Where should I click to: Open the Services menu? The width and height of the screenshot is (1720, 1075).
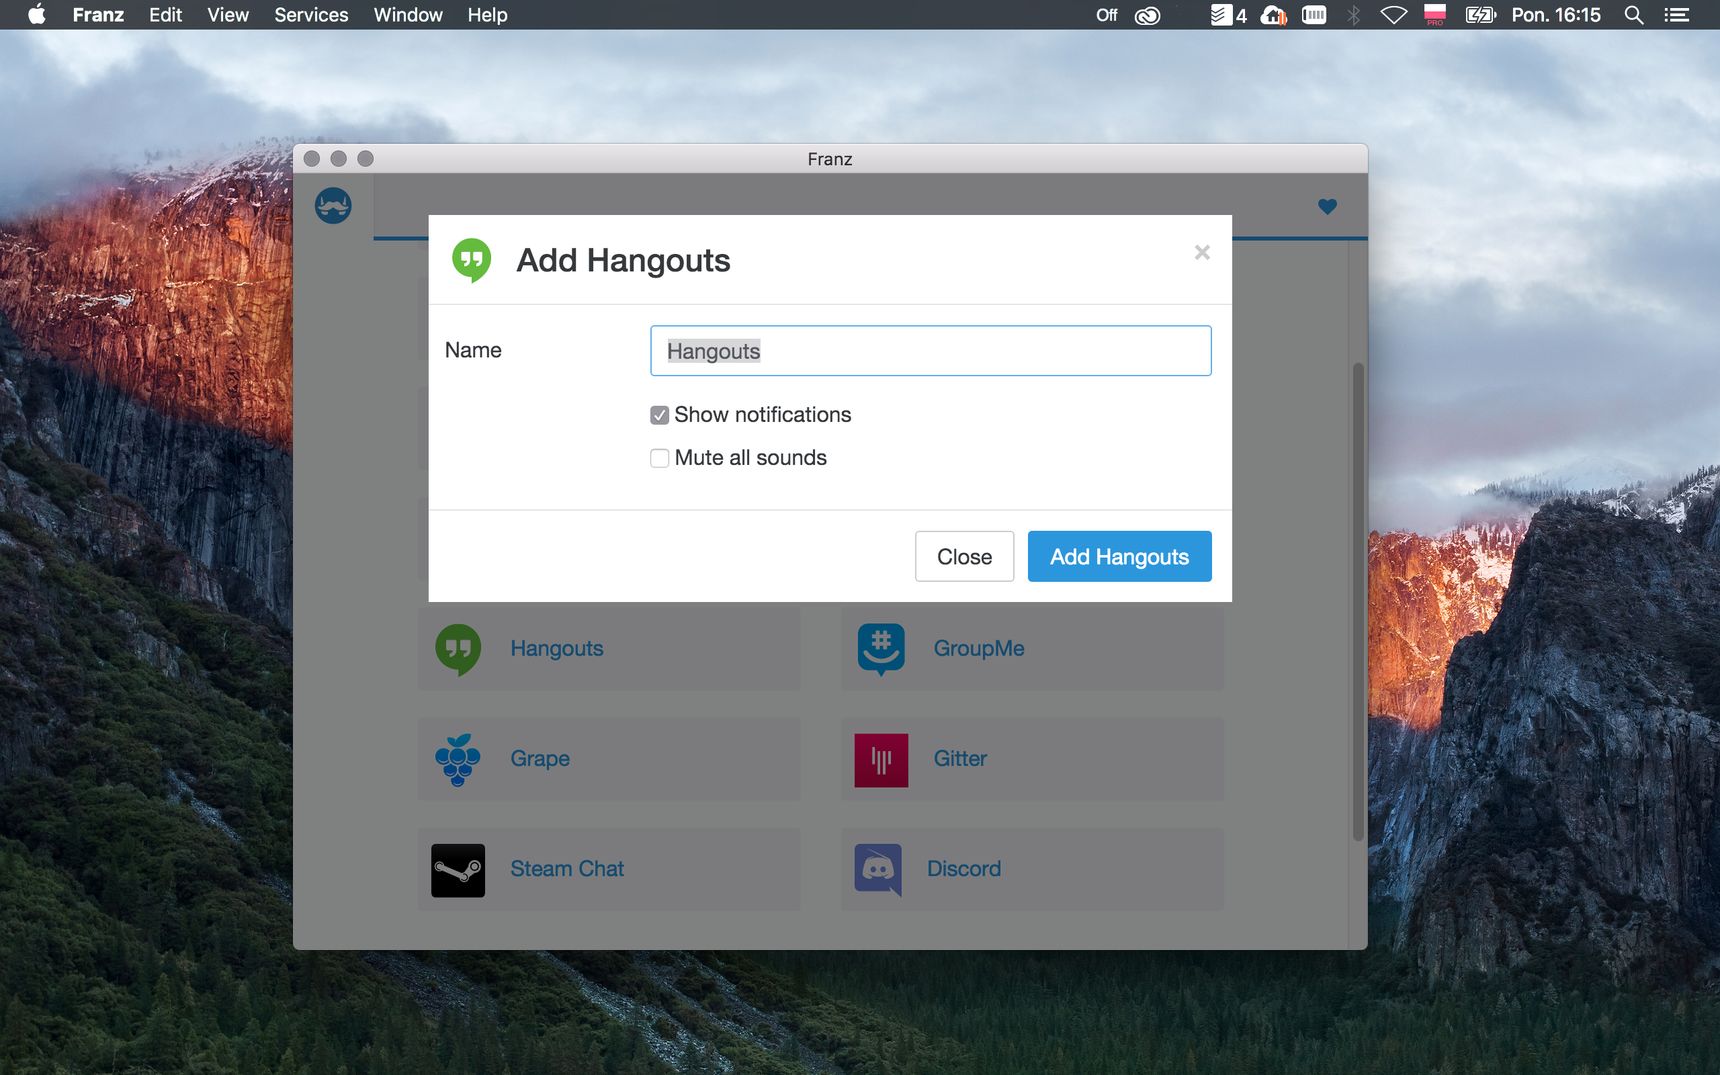[311, 15]
